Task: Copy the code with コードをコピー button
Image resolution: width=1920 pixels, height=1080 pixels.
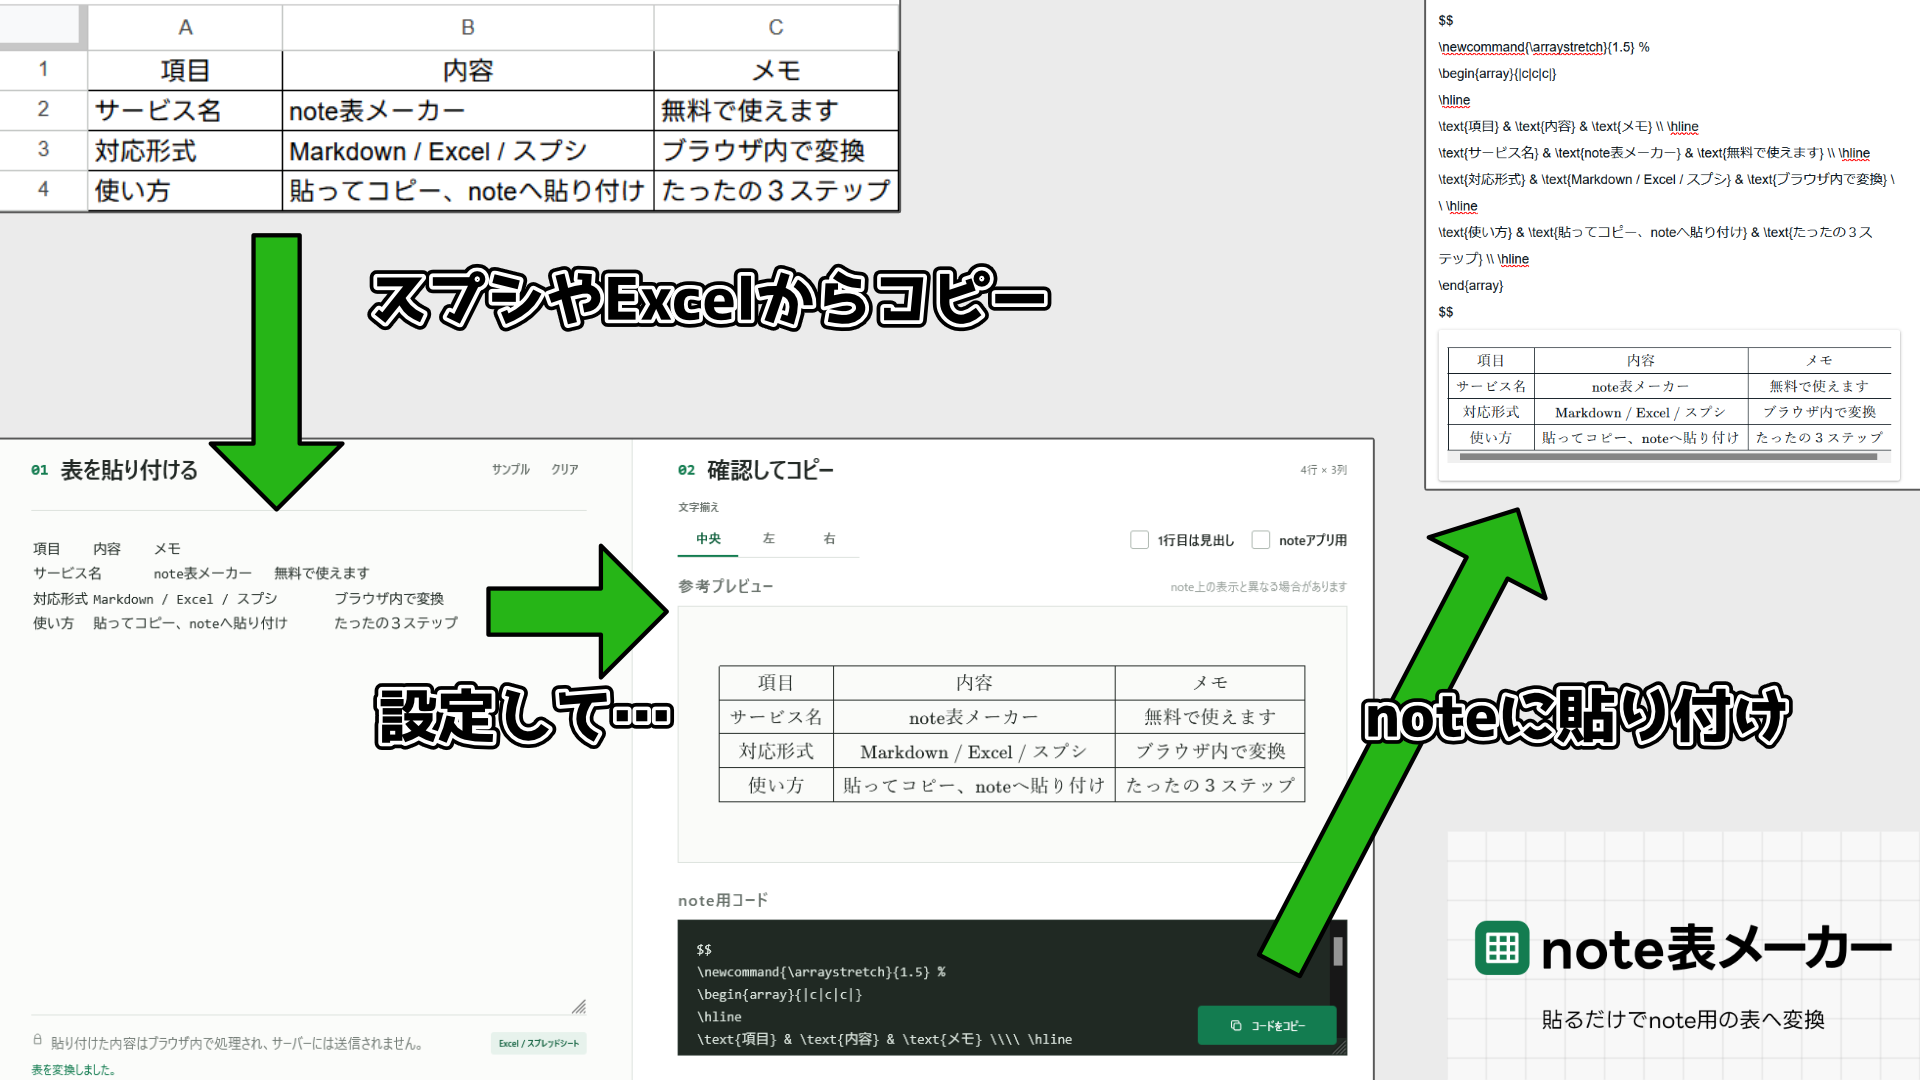Action: pyautogui.click(x=1267, y=1025)
